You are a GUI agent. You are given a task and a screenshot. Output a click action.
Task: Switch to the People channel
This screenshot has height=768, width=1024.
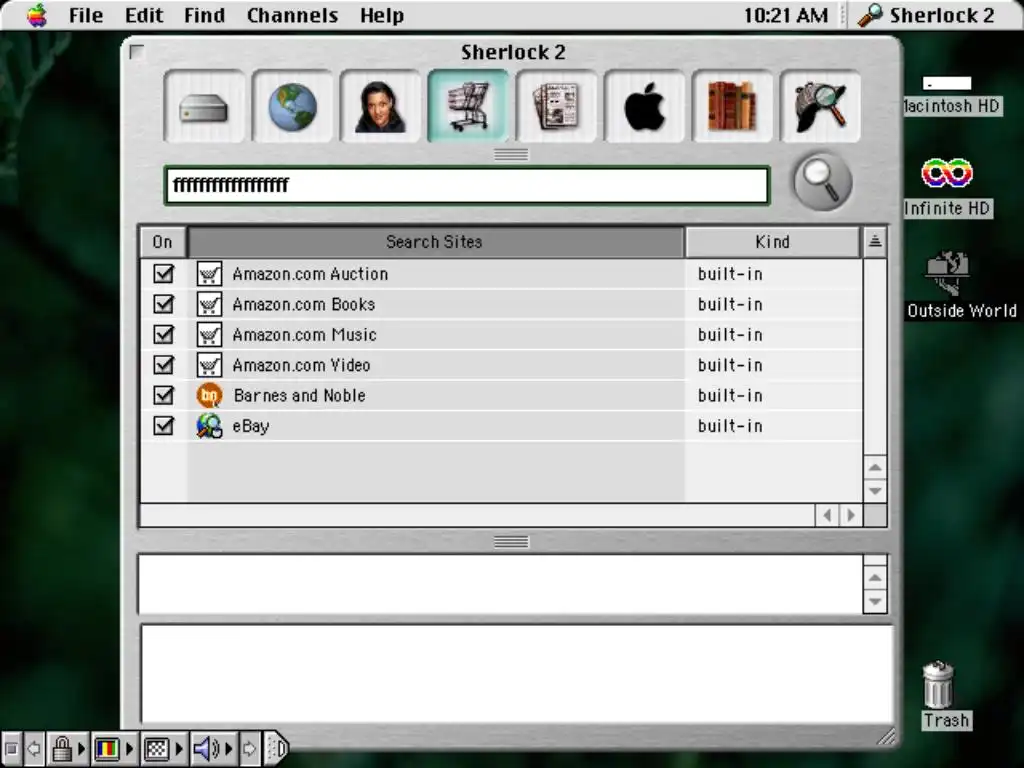click(380, 106)
